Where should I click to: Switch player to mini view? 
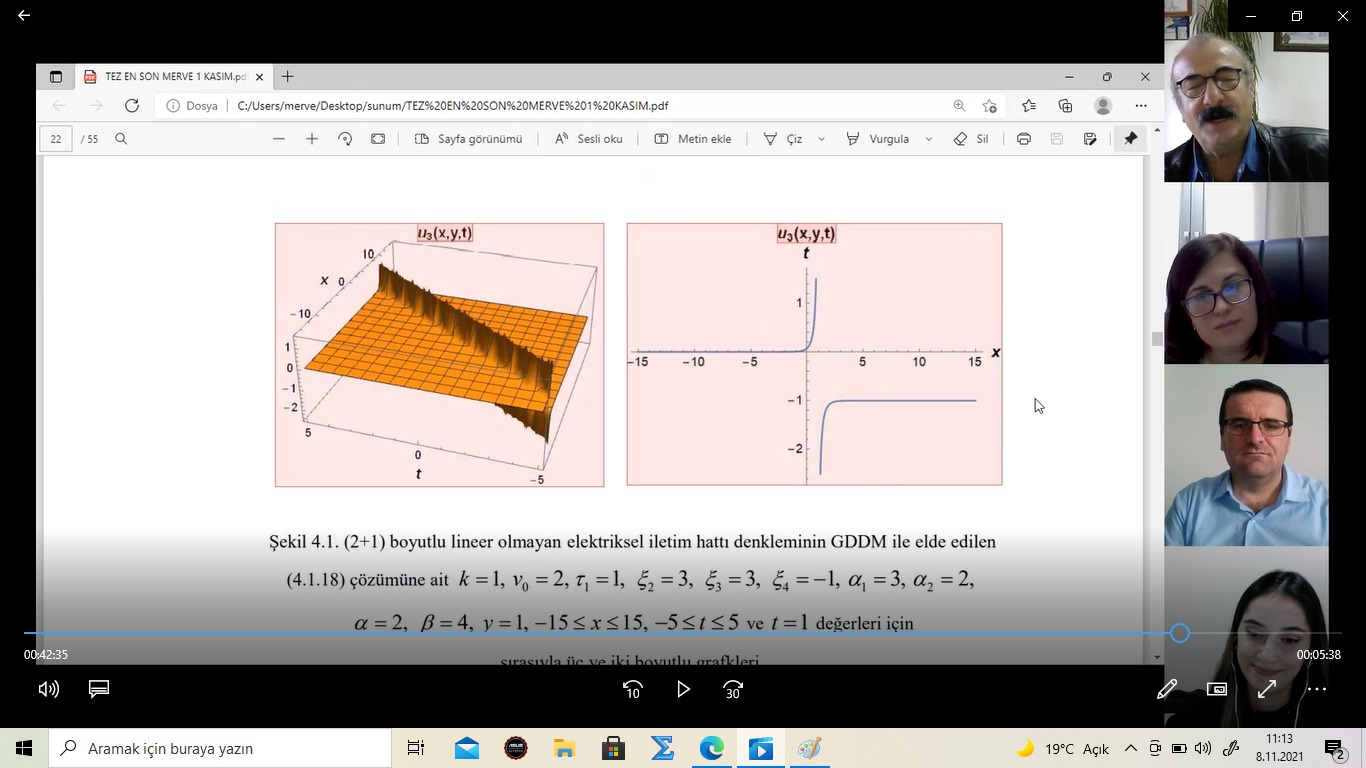point(1217,689)
